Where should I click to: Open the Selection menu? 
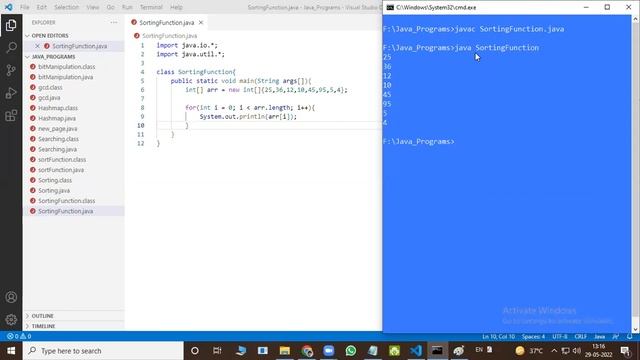tap(67, 7)
